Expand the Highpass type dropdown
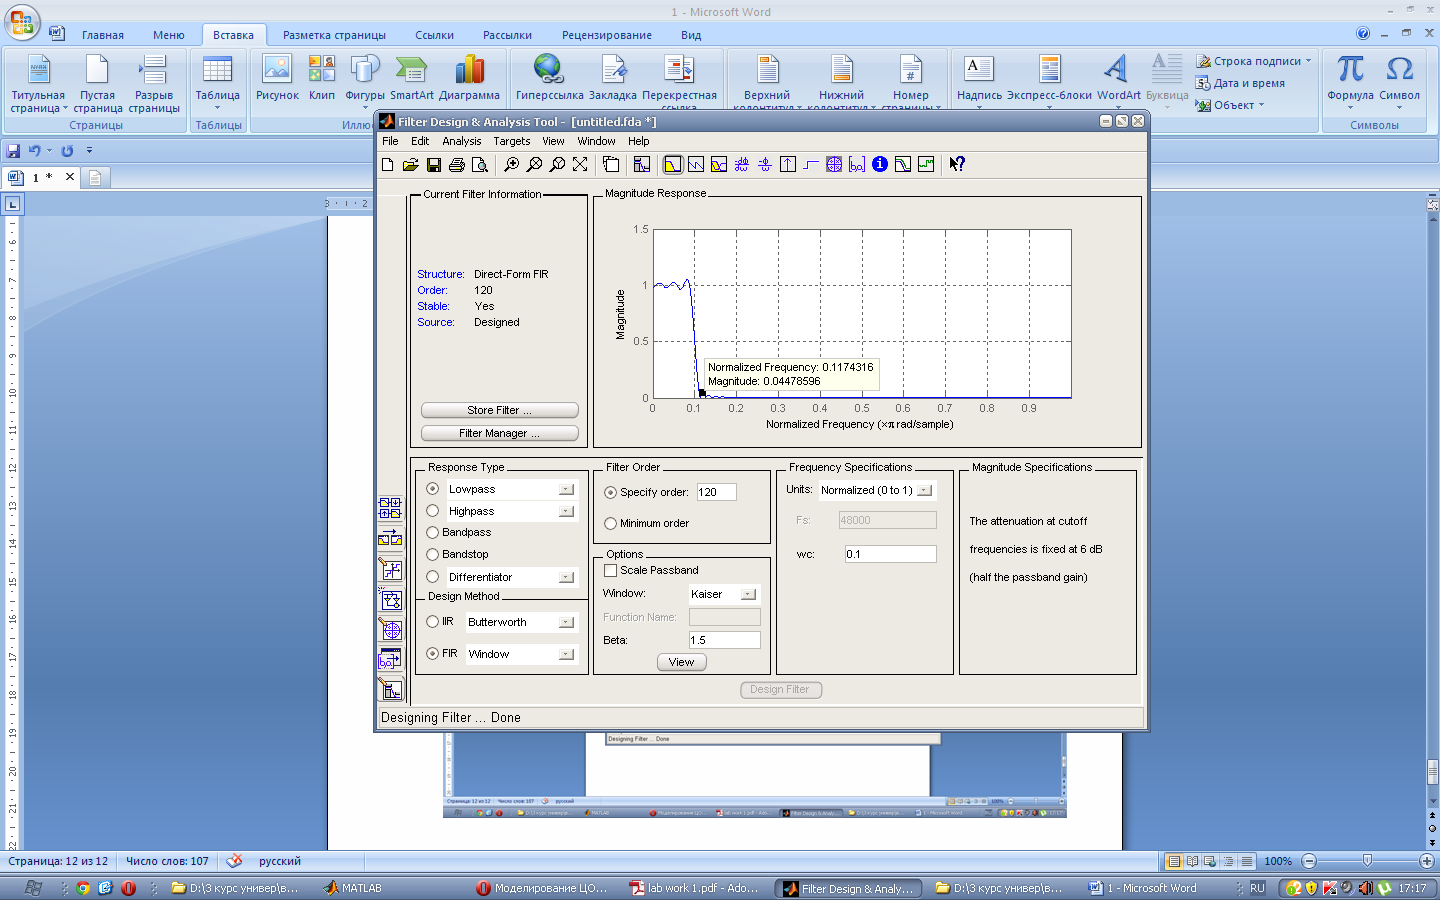Viewport: 1440px width, 900px height. click(x=566, y=512)
